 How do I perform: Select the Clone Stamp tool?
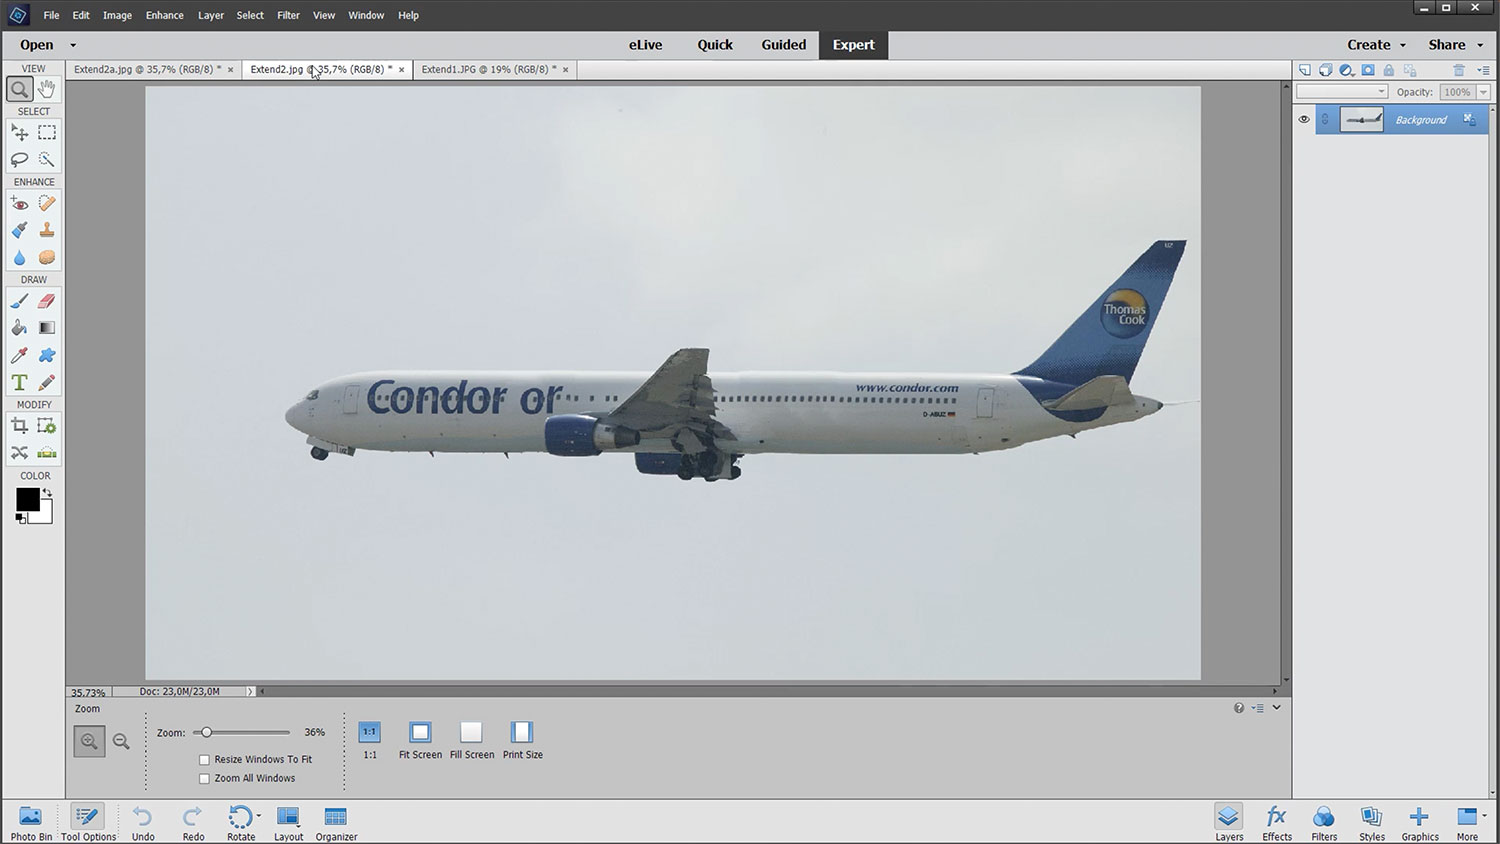pyautogui.click(x=46, y=230)
